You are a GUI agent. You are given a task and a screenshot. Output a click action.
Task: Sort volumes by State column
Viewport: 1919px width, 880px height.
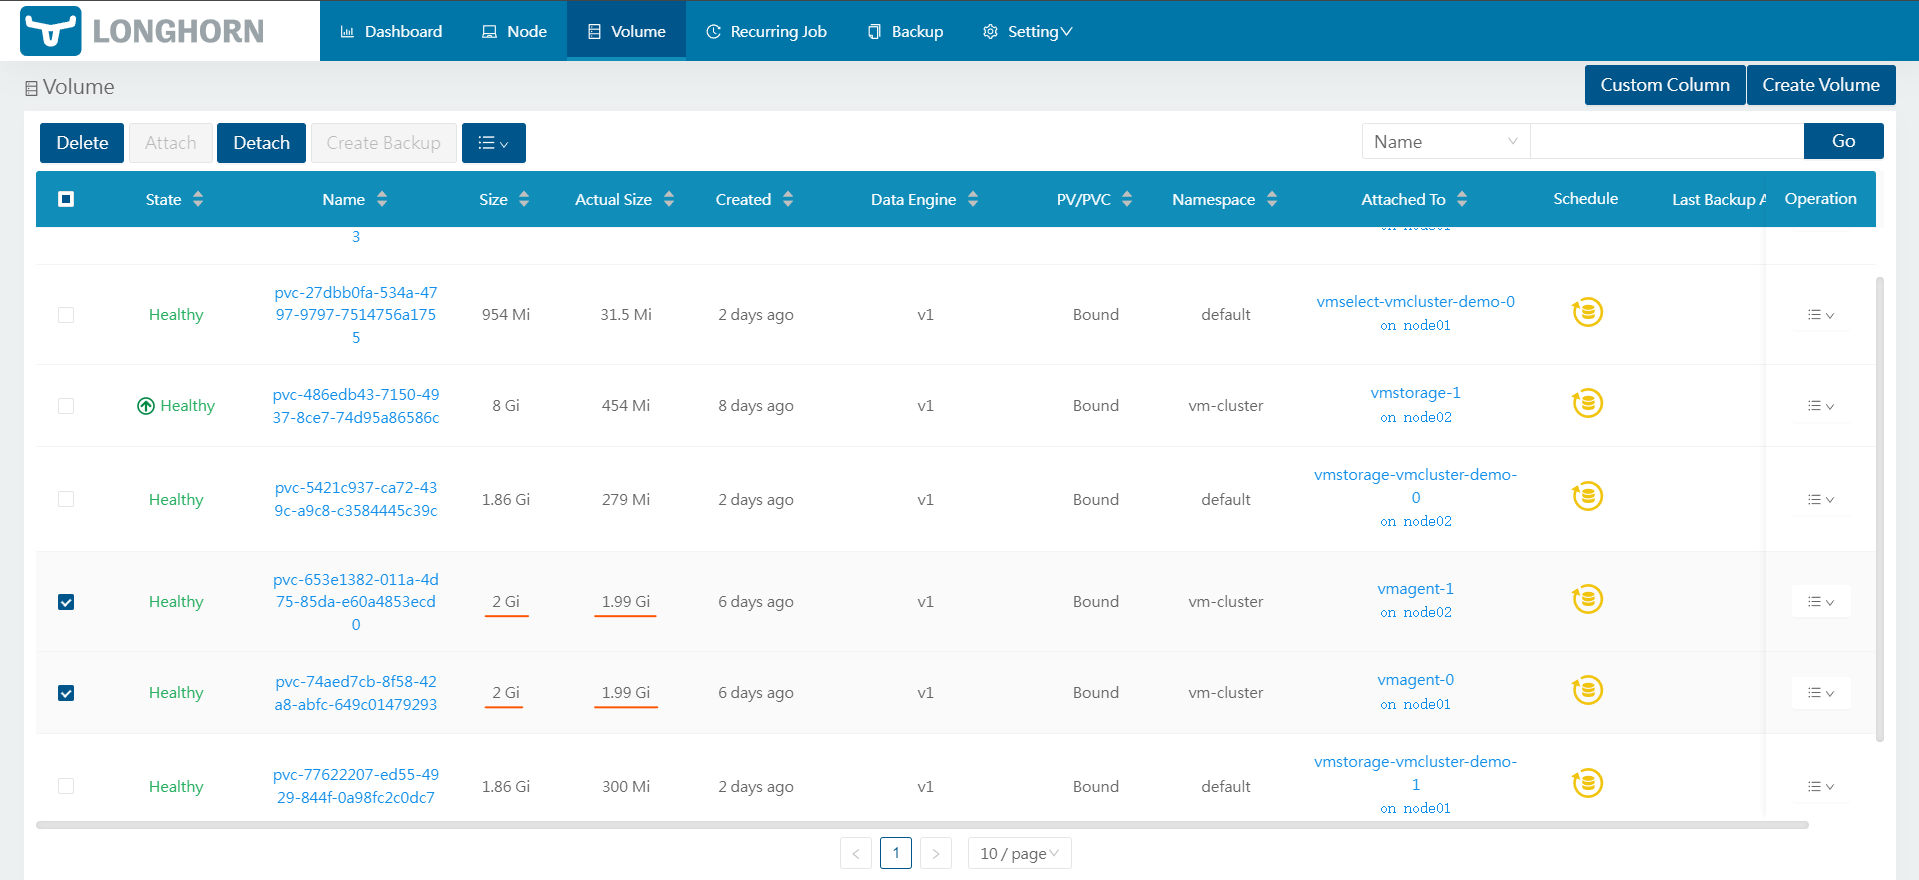(x=198, y=199)
